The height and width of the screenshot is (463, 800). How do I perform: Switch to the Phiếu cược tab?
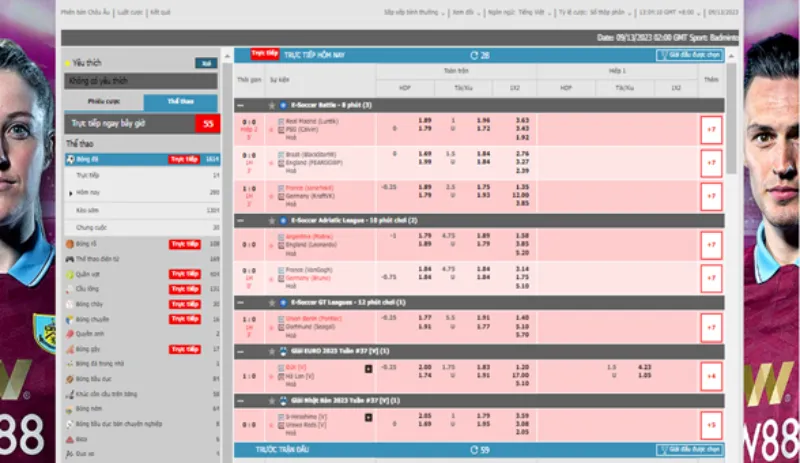[x=104, y=102]
